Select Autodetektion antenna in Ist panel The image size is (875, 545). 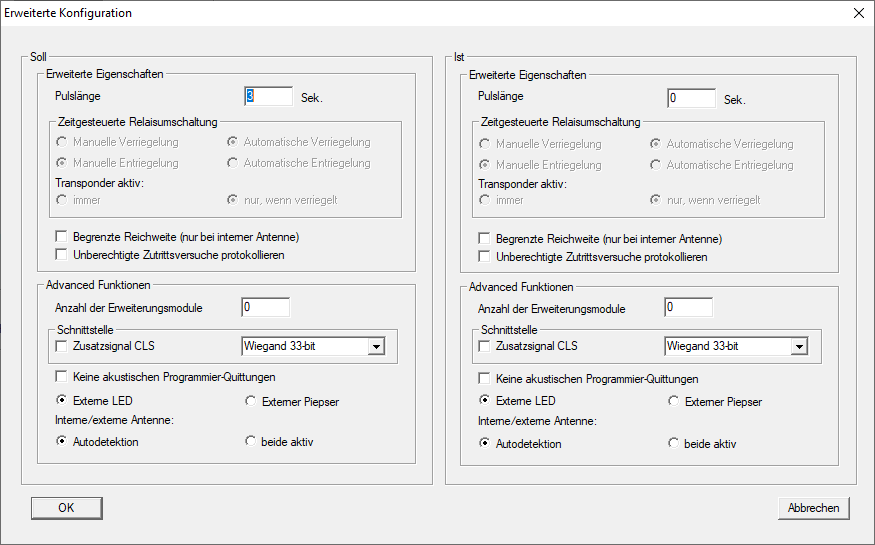[x=486, y=444]
